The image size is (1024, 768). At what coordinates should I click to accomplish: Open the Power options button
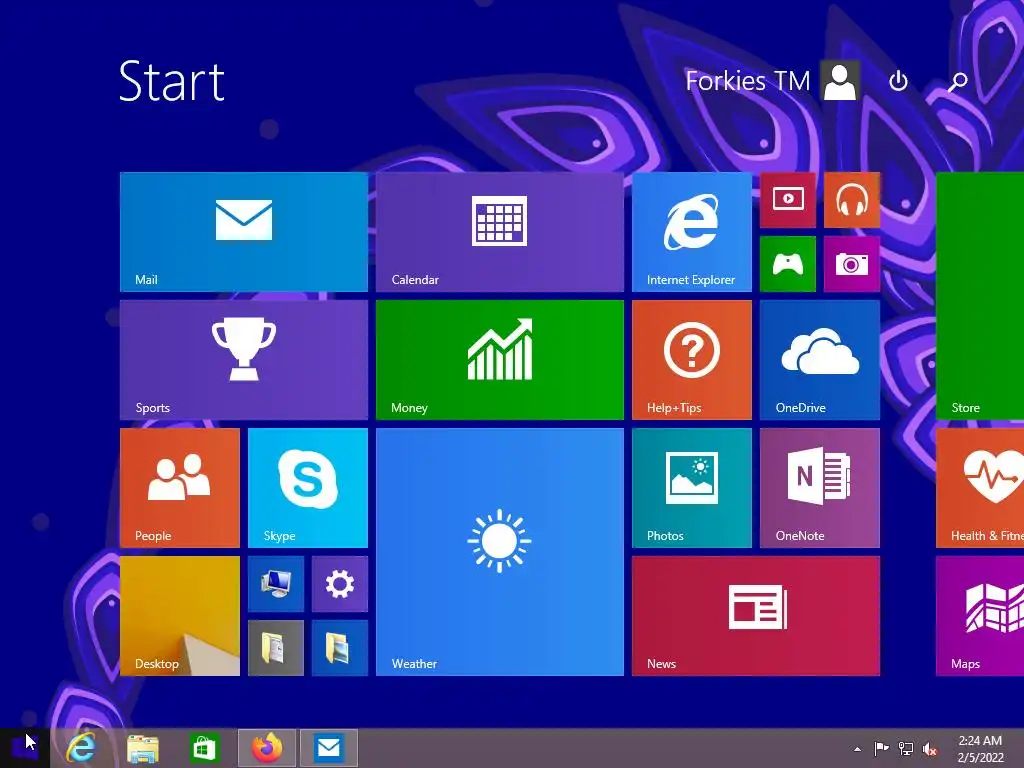pos(899,81)
